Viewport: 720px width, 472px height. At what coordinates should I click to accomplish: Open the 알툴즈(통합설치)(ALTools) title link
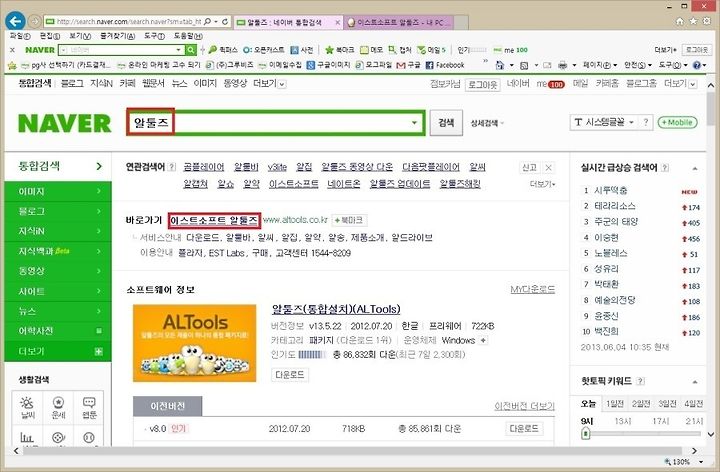tap(336, 309)
